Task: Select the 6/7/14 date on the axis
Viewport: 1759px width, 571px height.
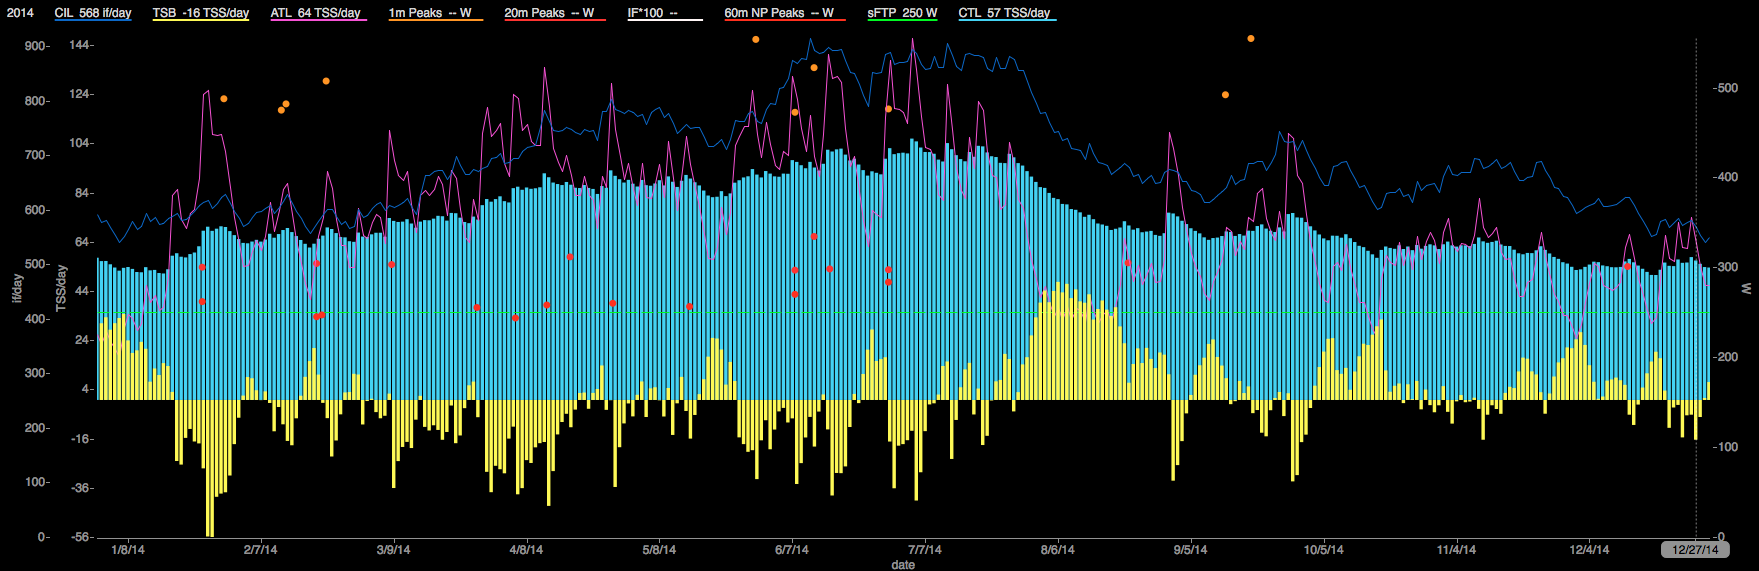Action: click(792, 550)
